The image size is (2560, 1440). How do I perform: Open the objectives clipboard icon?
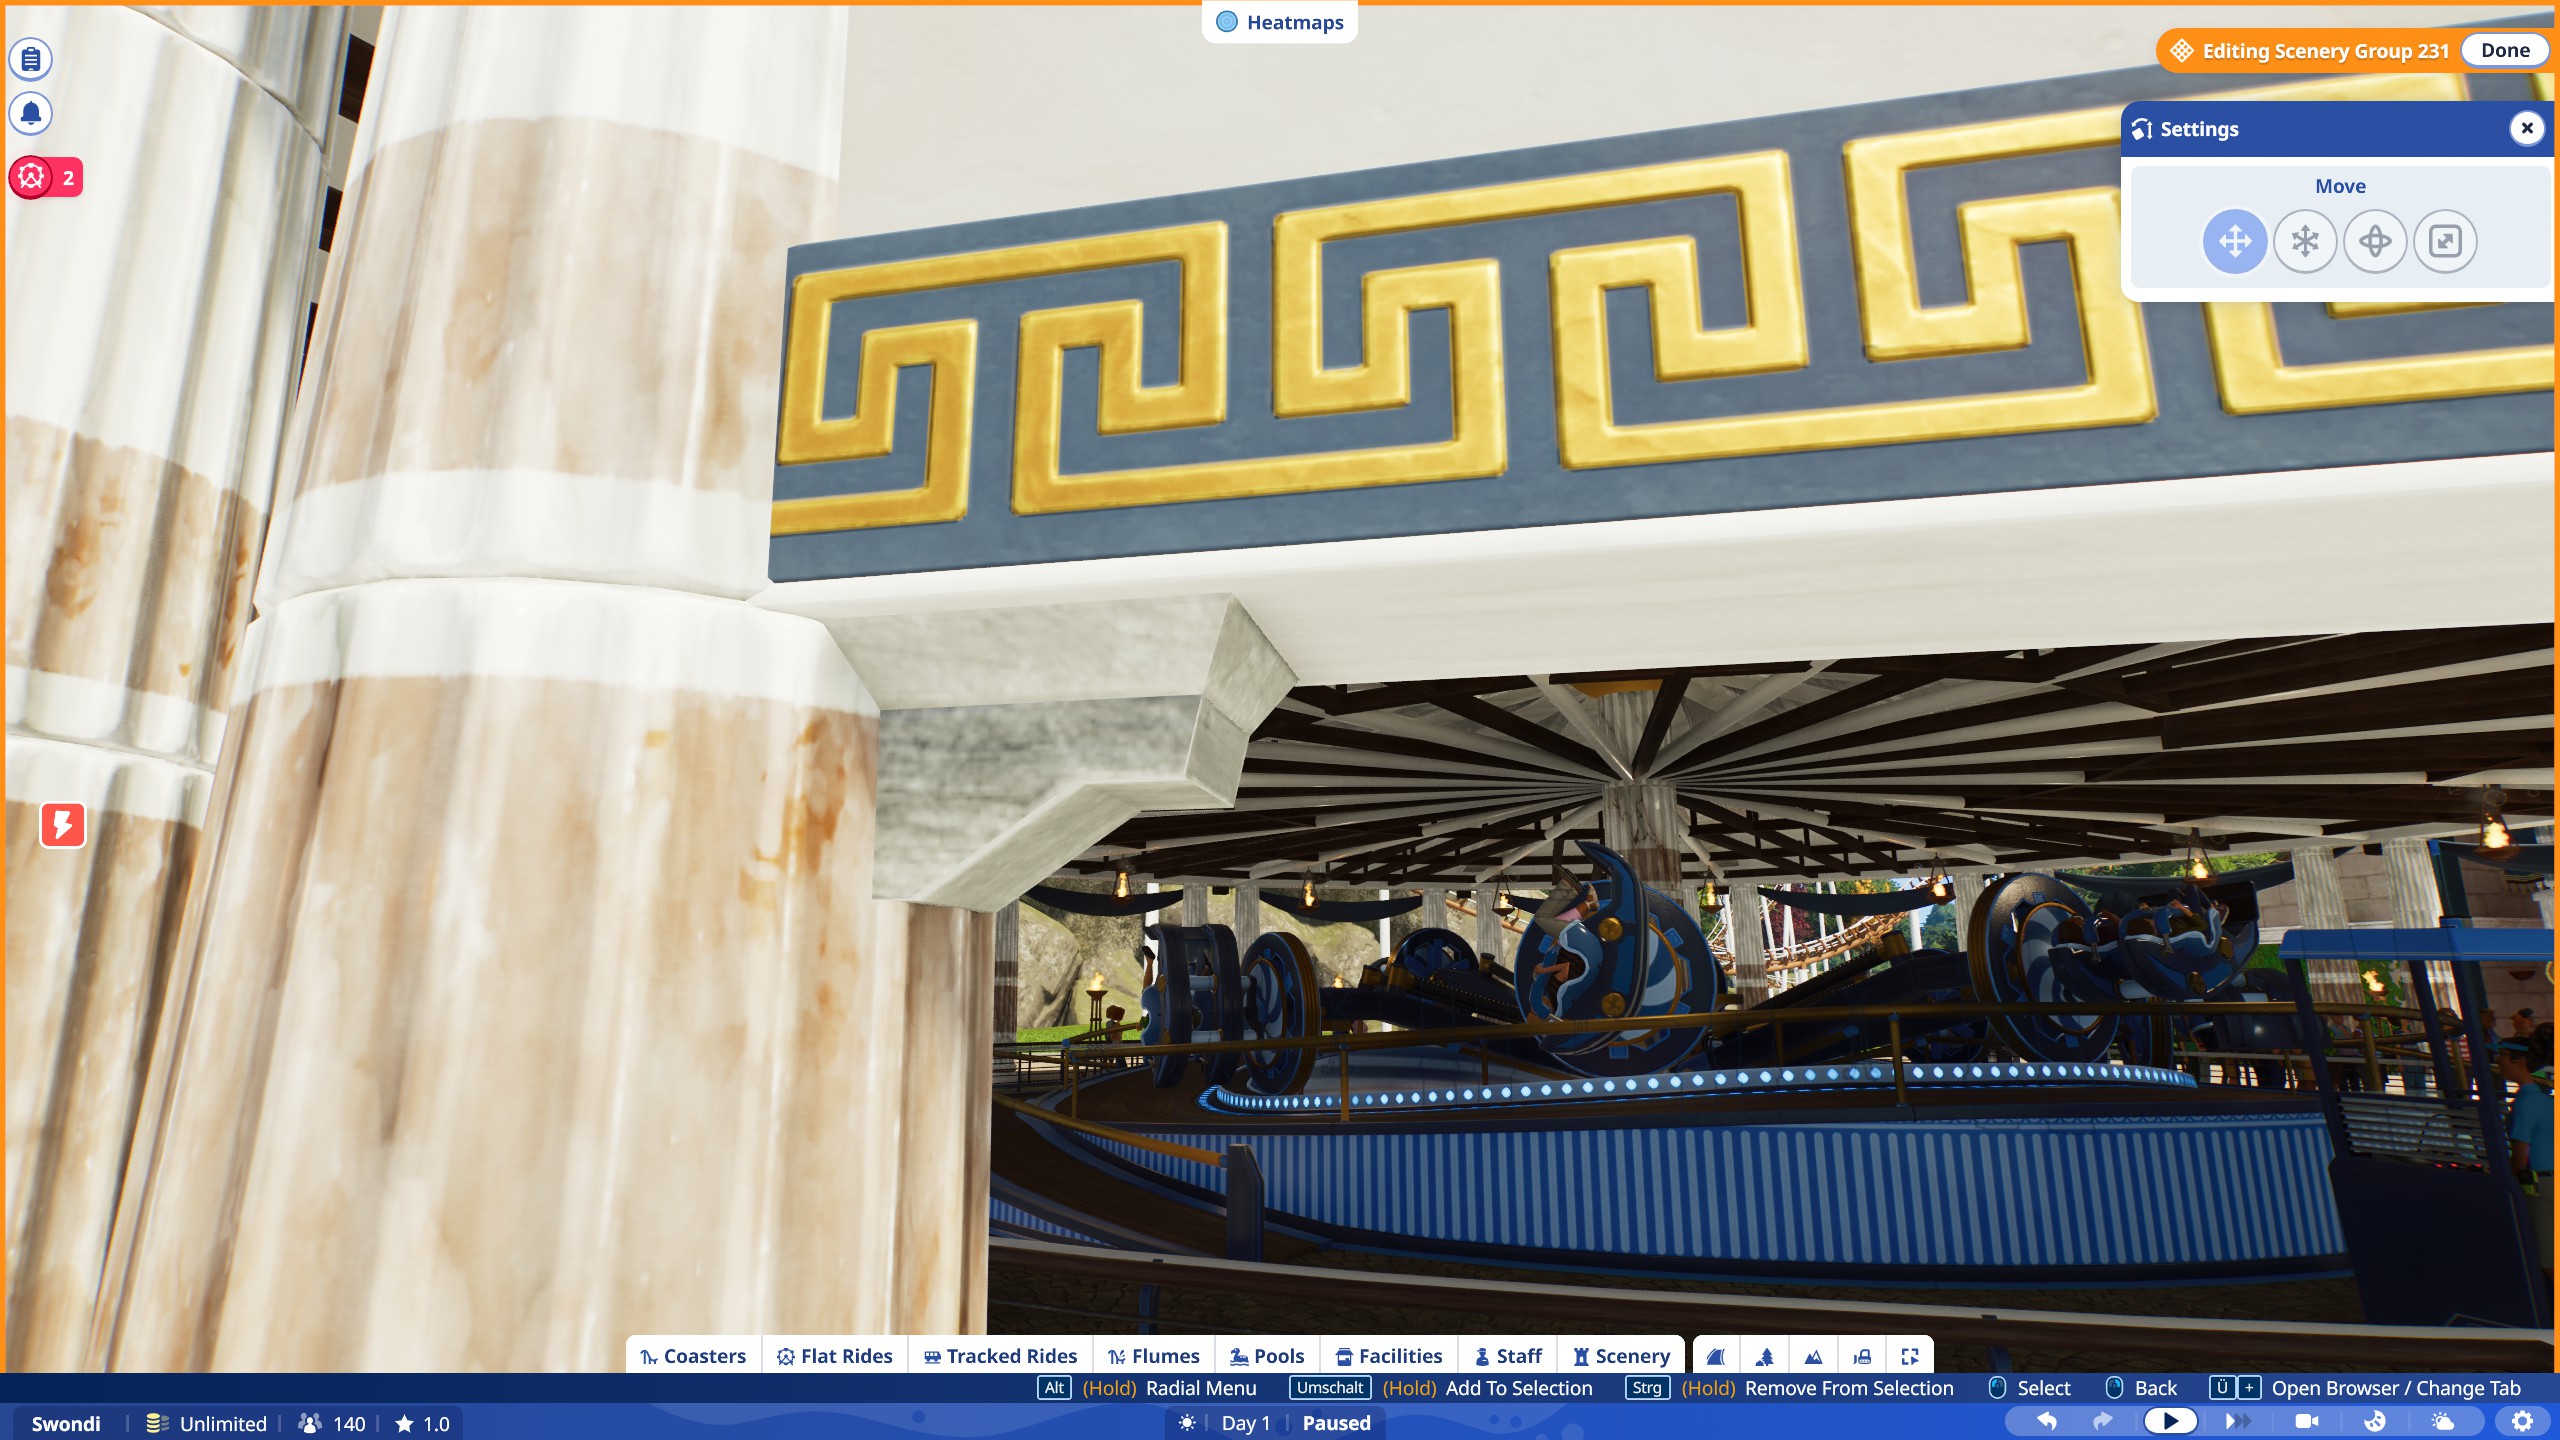coord(31,59)
